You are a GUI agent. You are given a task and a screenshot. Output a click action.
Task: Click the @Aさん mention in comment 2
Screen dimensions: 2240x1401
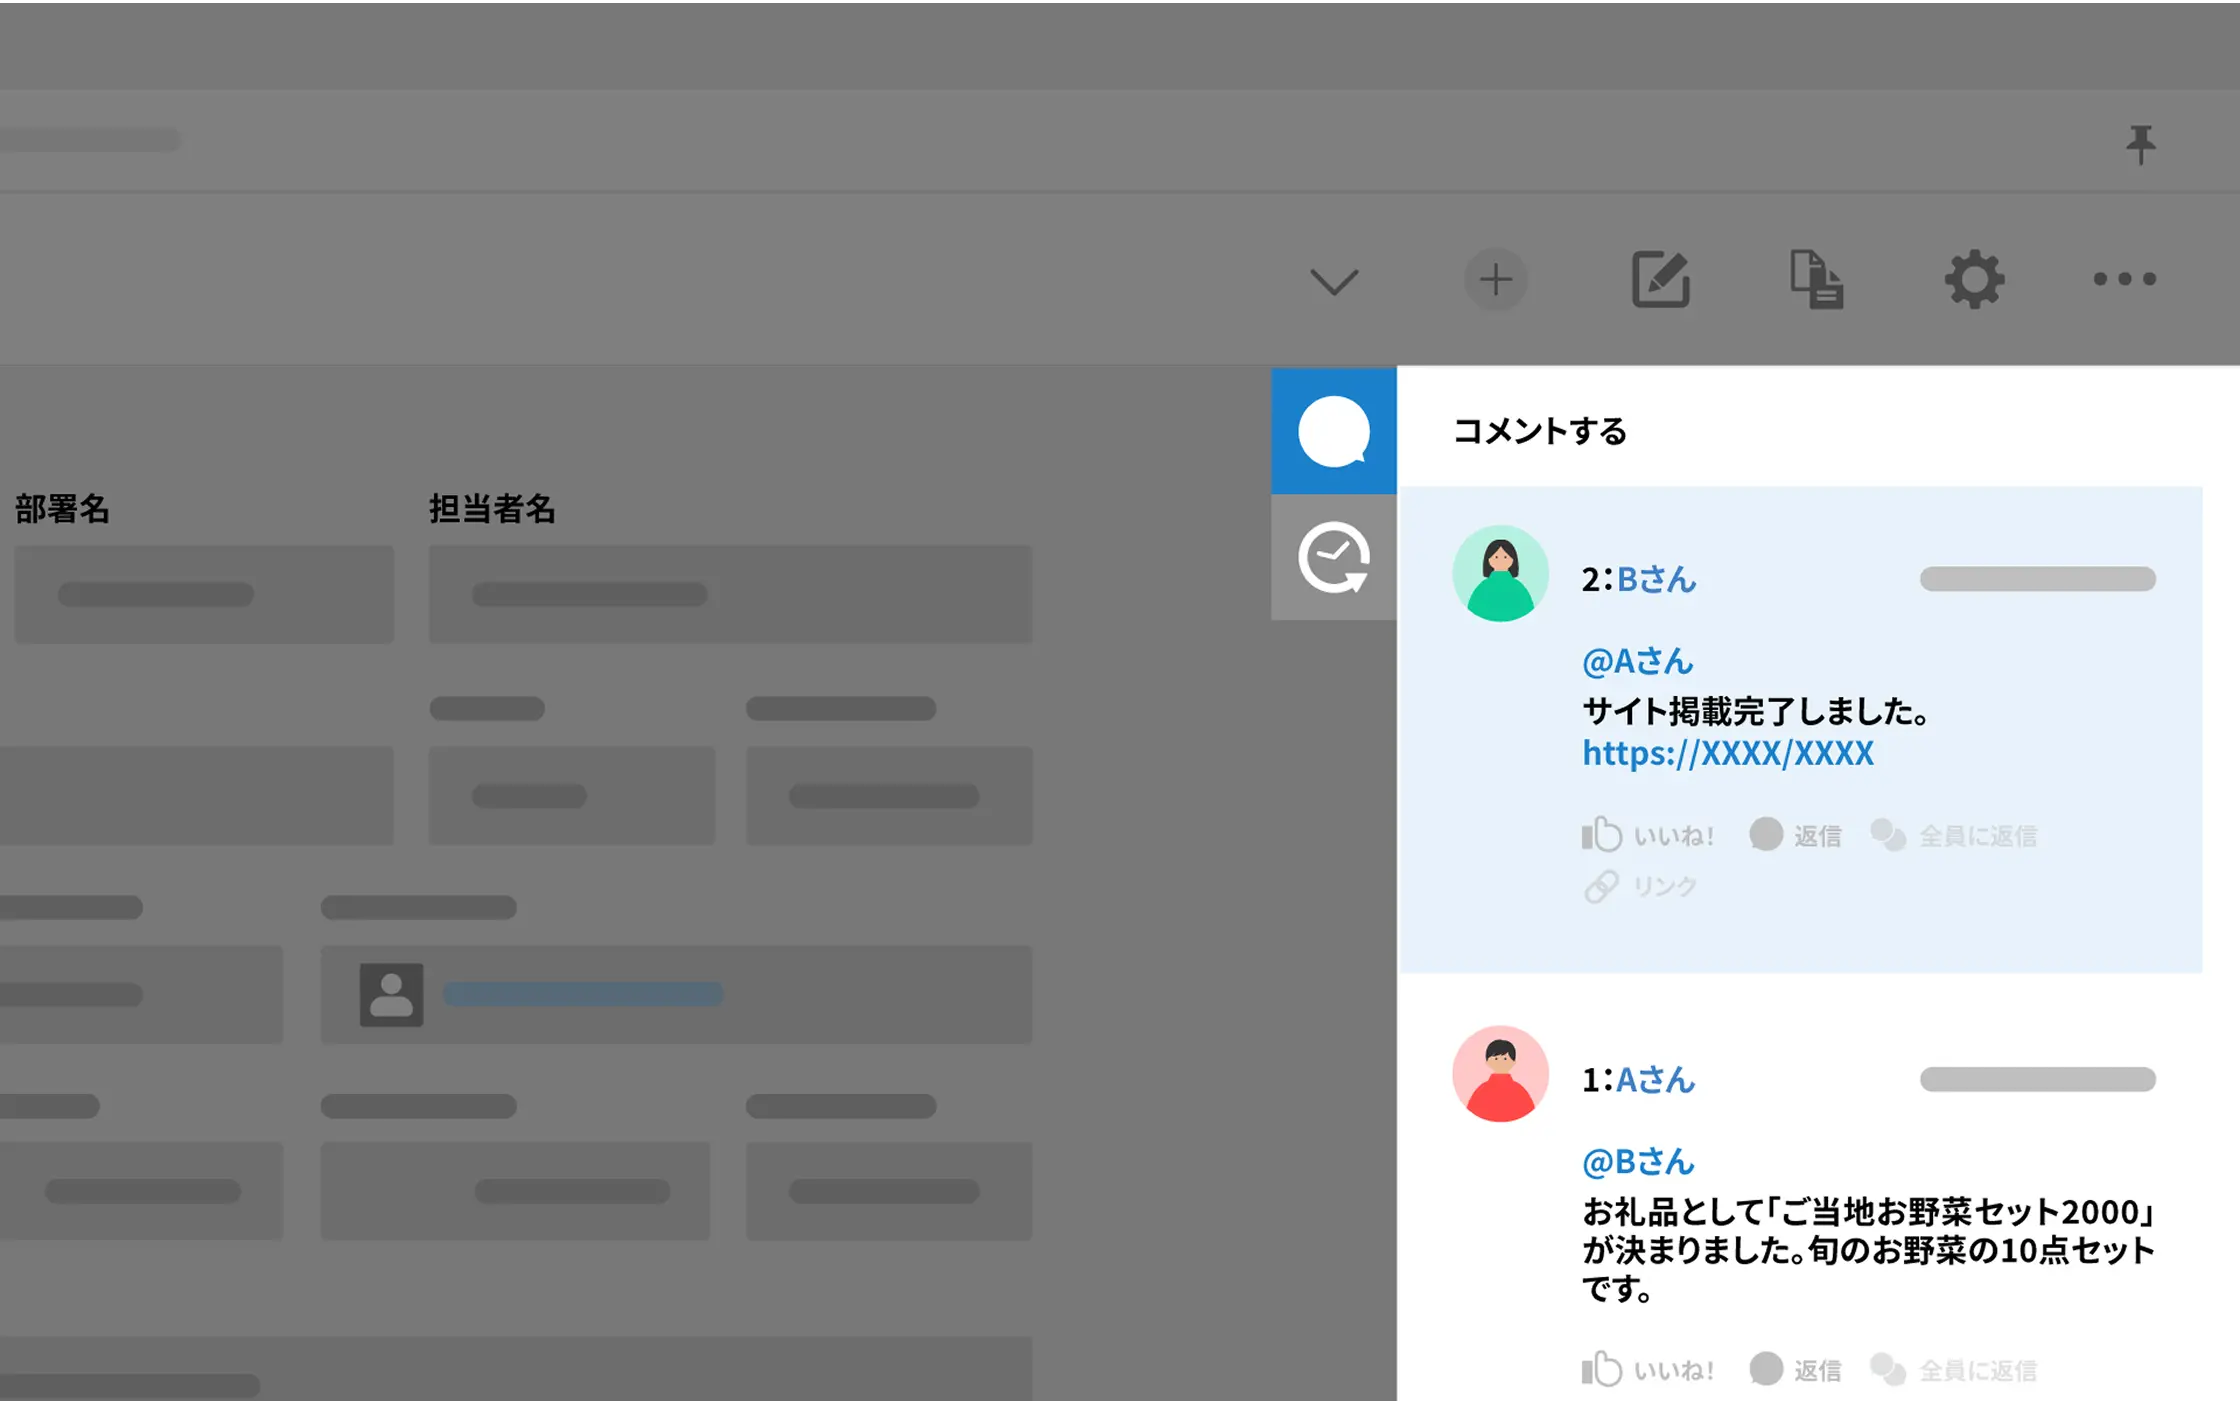(x=1637, y=661)
